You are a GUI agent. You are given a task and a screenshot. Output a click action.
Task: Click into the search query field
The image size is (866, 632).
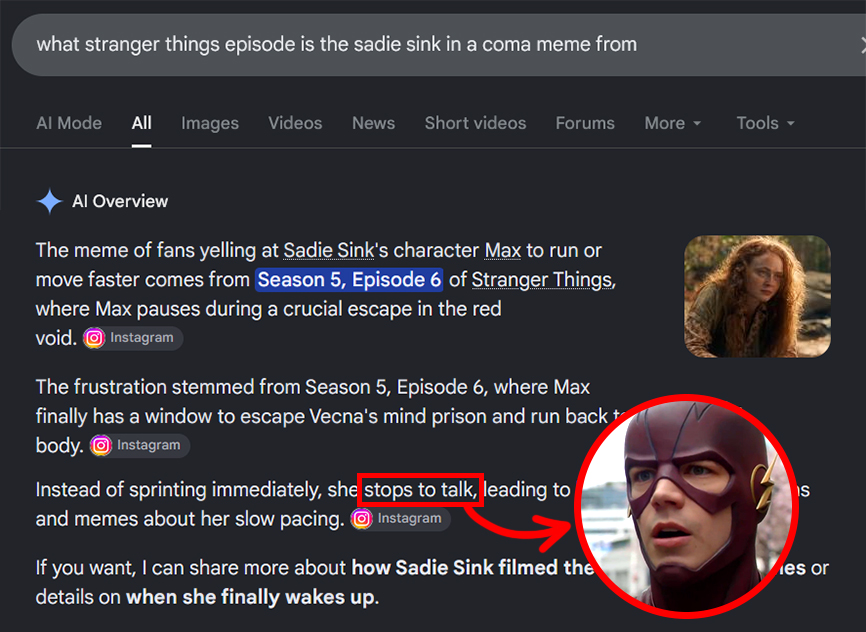click(431, 45)
